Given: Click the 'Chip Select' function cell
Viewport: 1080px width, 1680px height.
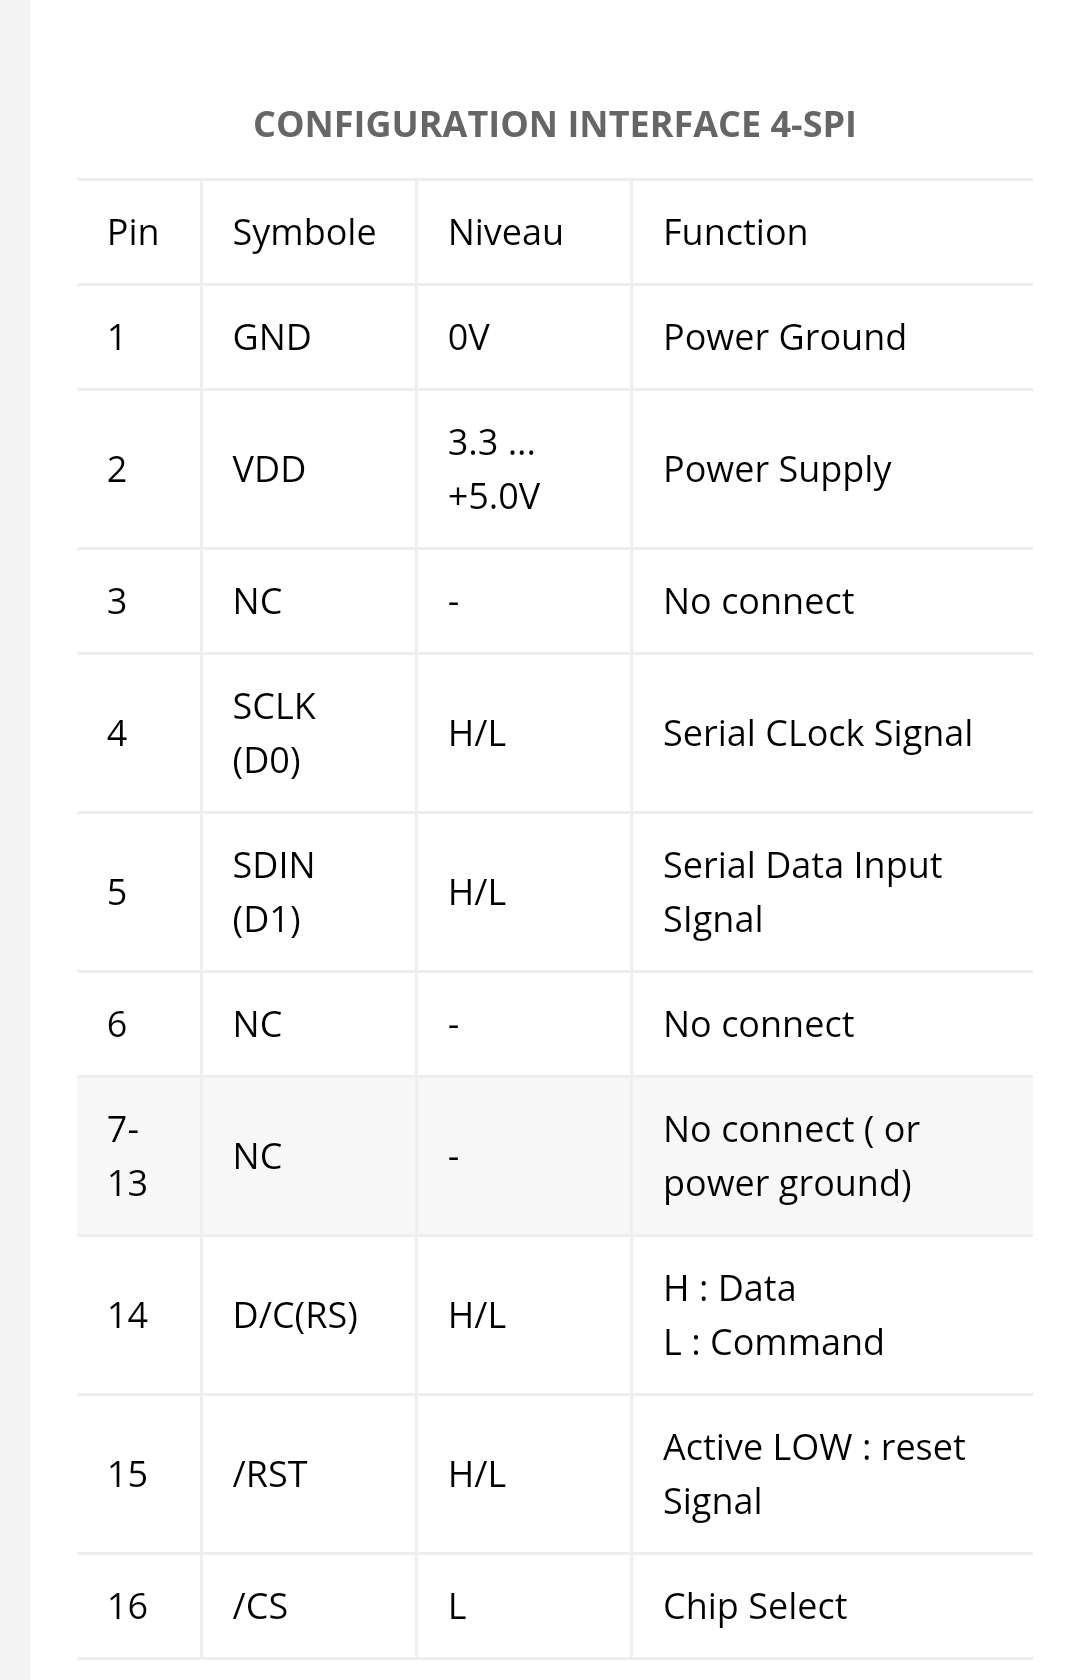Looking at the screenshot, I should point(755,1606).
